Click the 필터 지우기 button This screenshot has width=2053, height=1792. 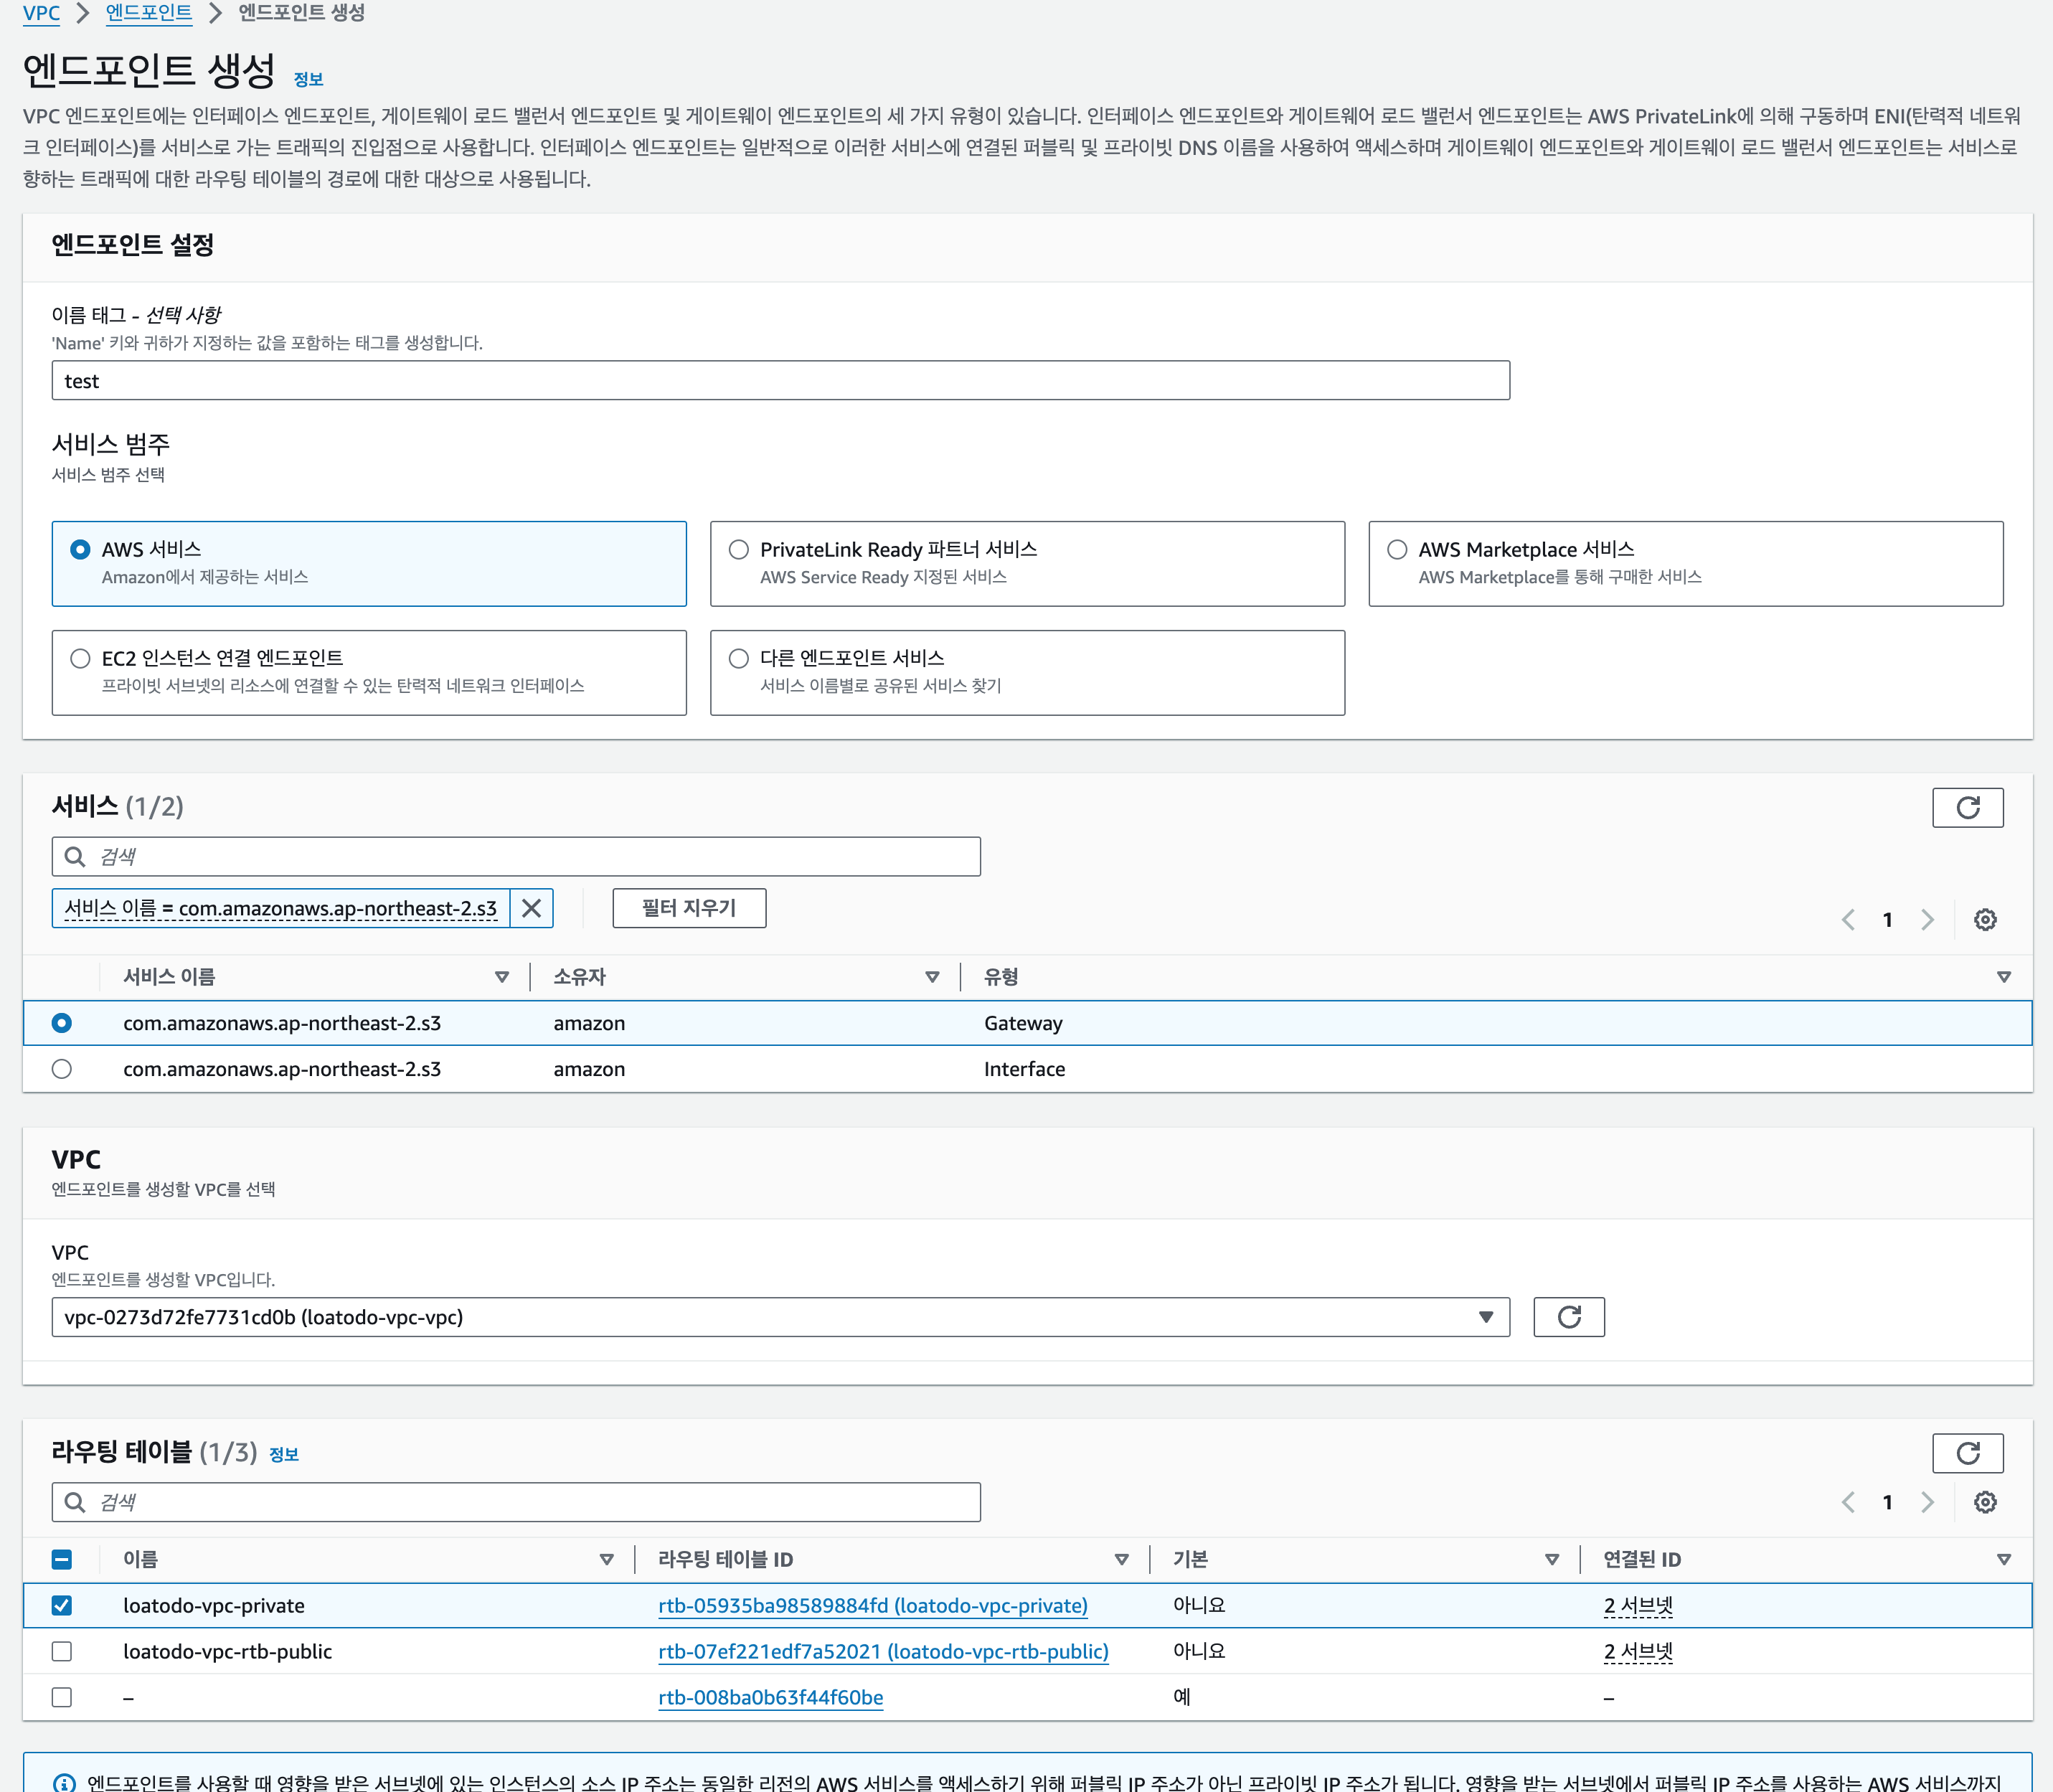[x=688, y=908]
